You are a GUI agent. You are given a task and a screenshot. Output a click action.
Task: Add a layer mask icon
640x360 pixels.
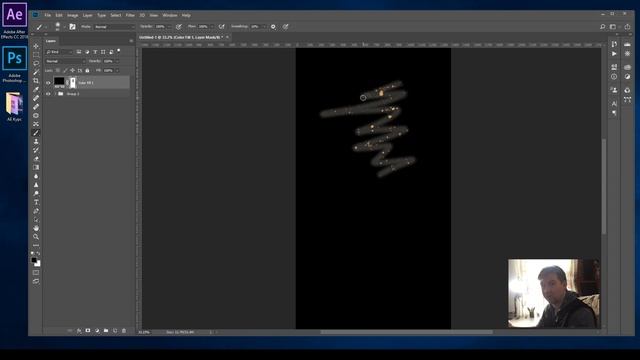[x=88, y=331]
